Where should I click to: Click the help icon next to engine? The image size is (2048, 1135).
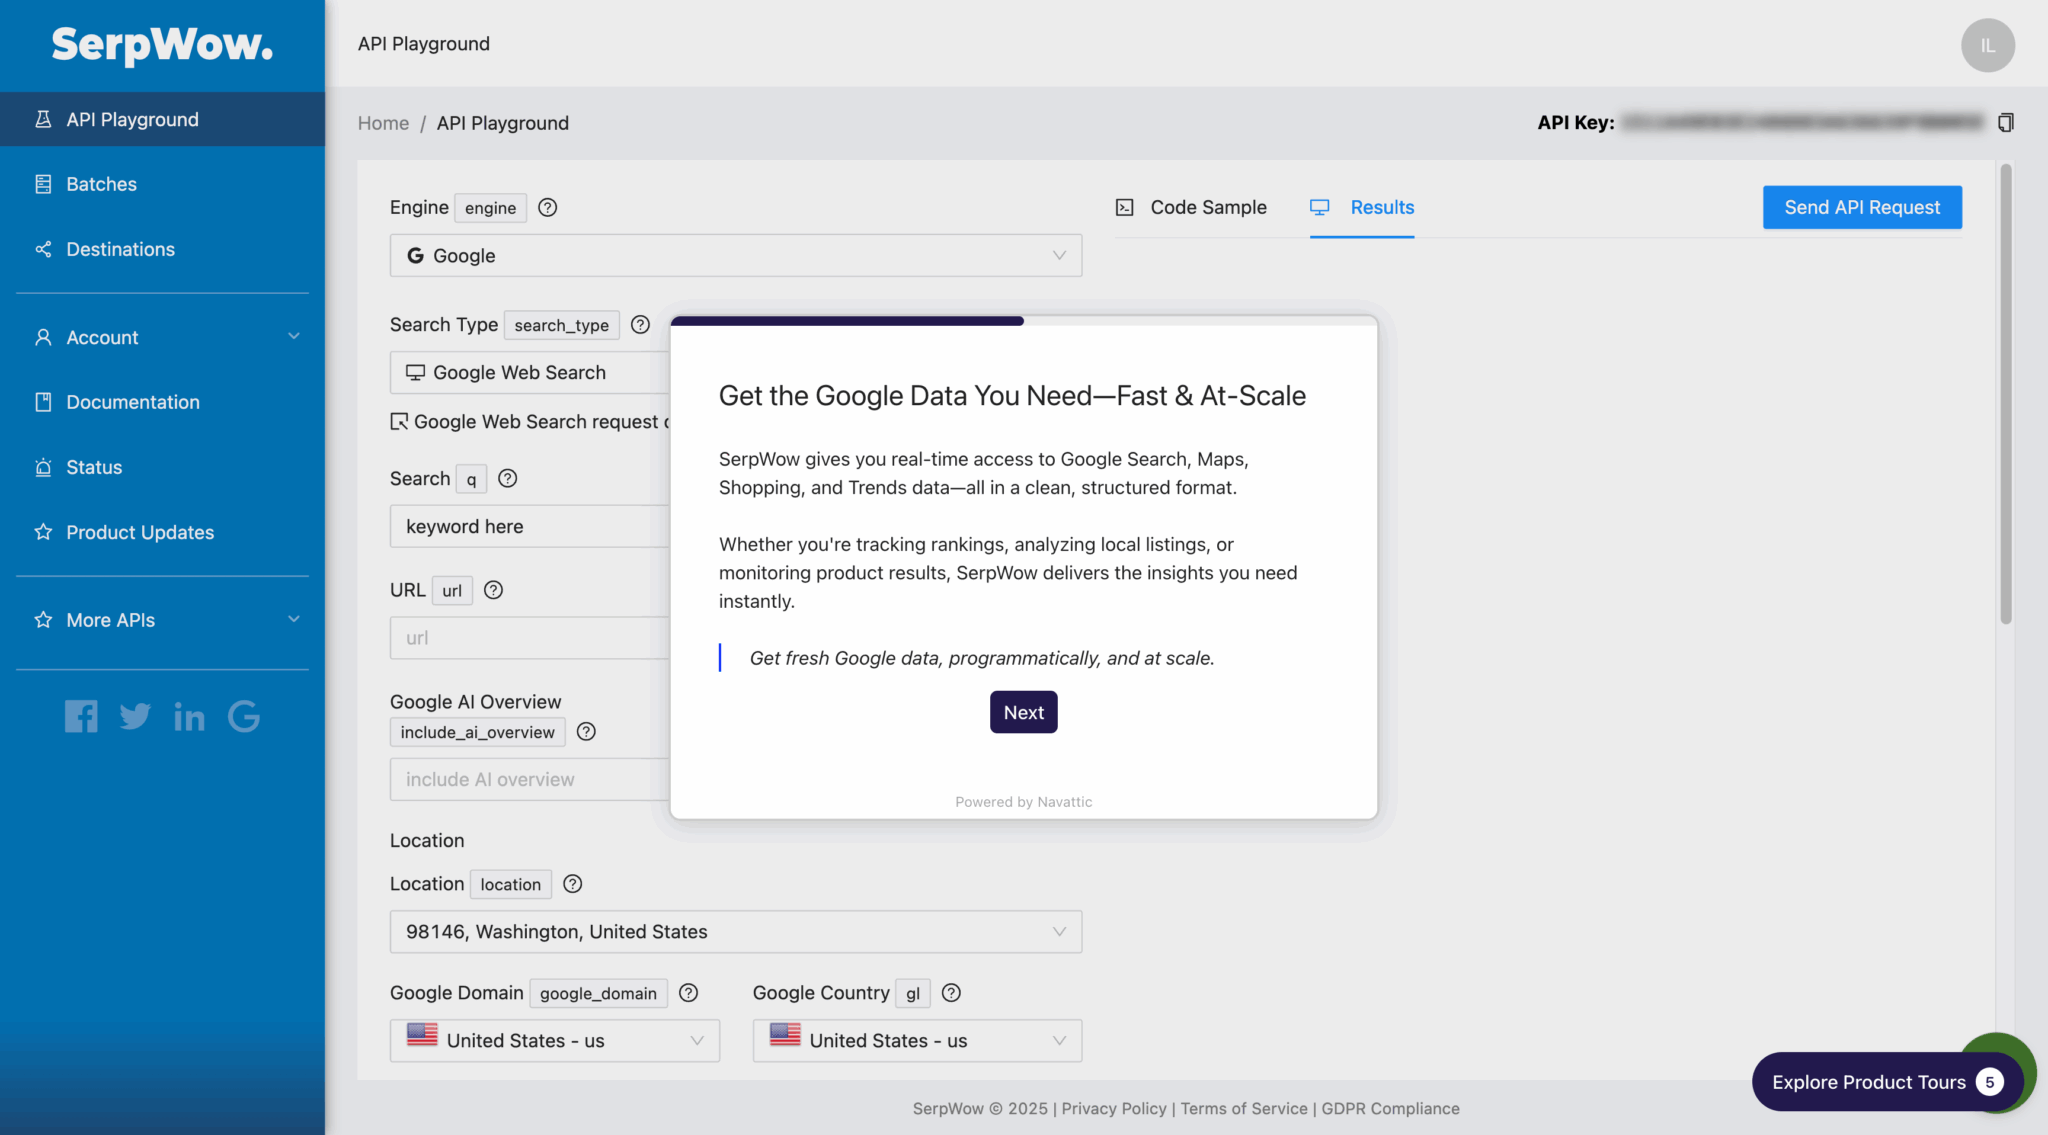(x=547, y=207)
